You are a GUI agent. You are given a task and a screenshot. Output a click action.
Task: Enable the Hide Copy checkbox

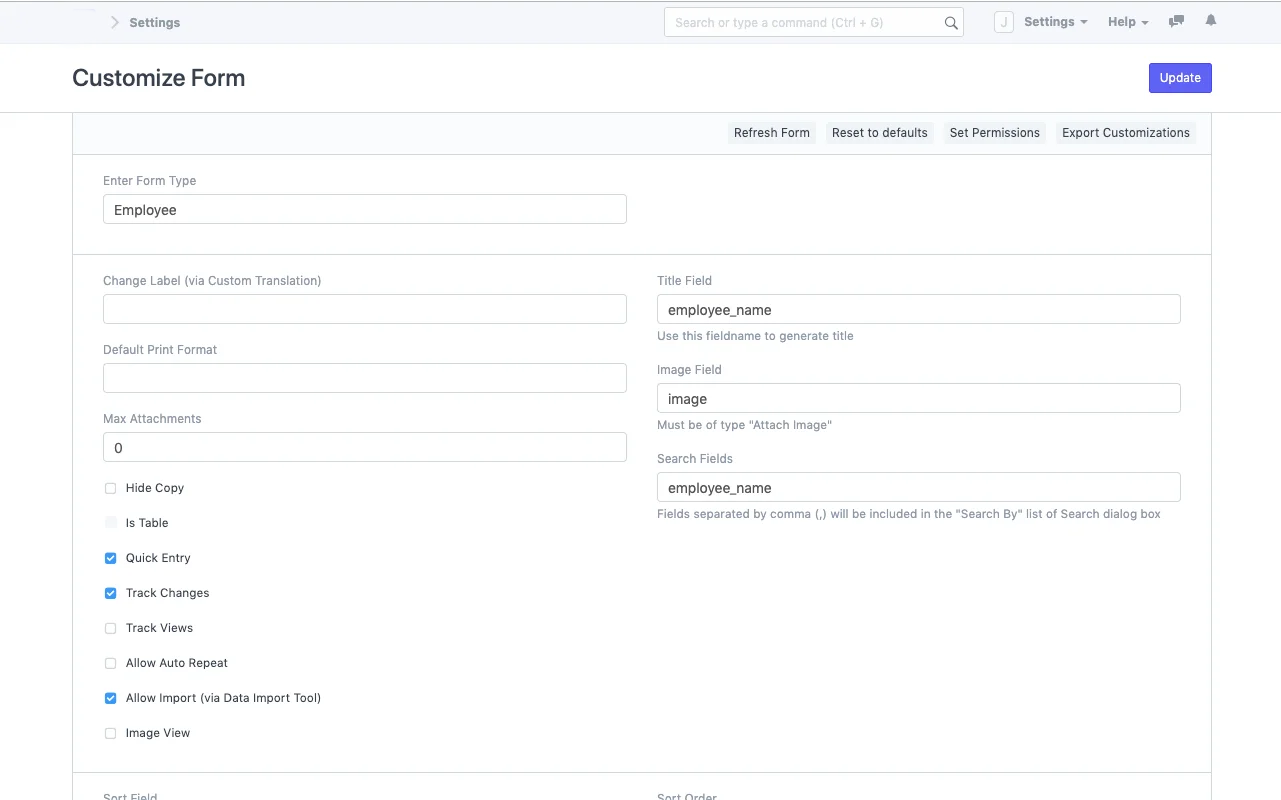pos(110,488)
